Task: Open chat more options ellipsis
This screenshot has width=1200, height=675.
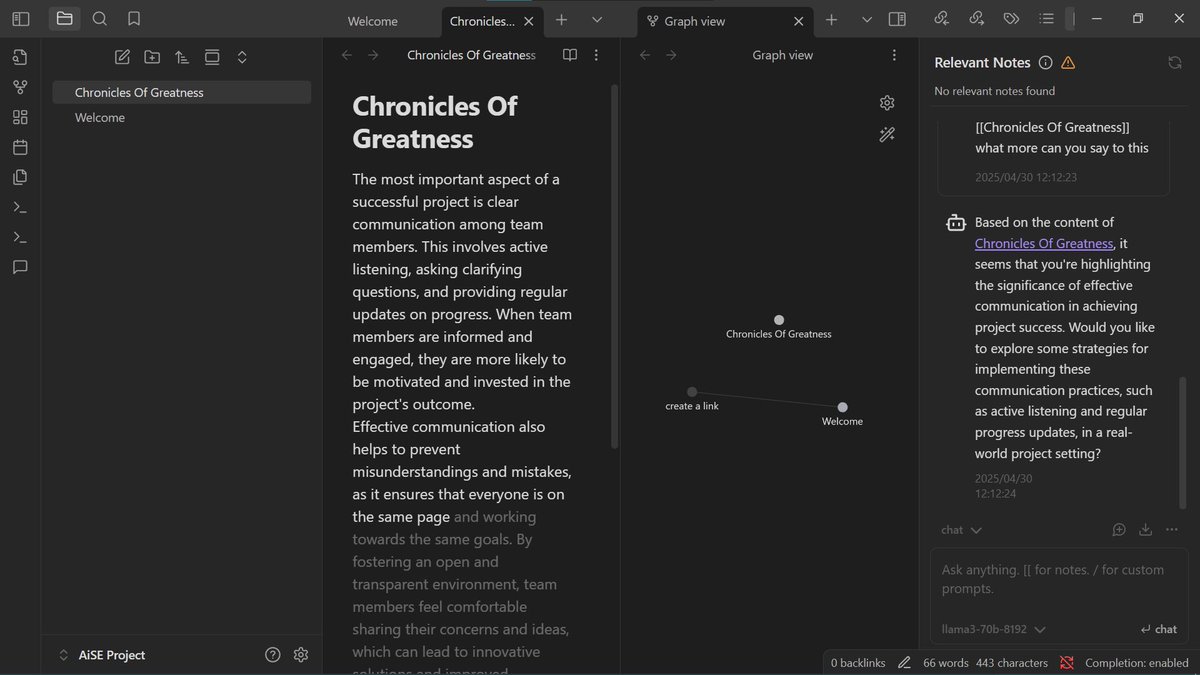Action: click(x=1173, y=530)
